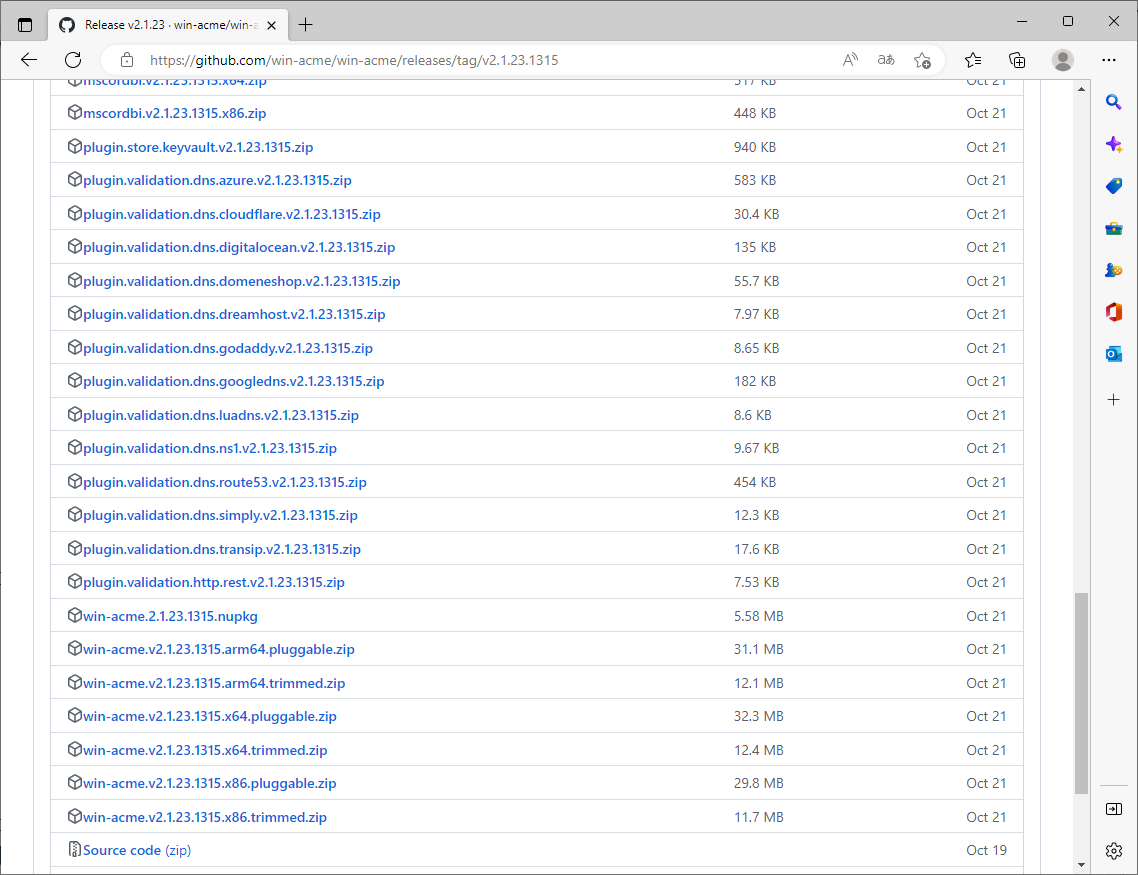Click the 940 KB file size
This screenshot has width=1138, height=875.
click(x=755, y=147)
